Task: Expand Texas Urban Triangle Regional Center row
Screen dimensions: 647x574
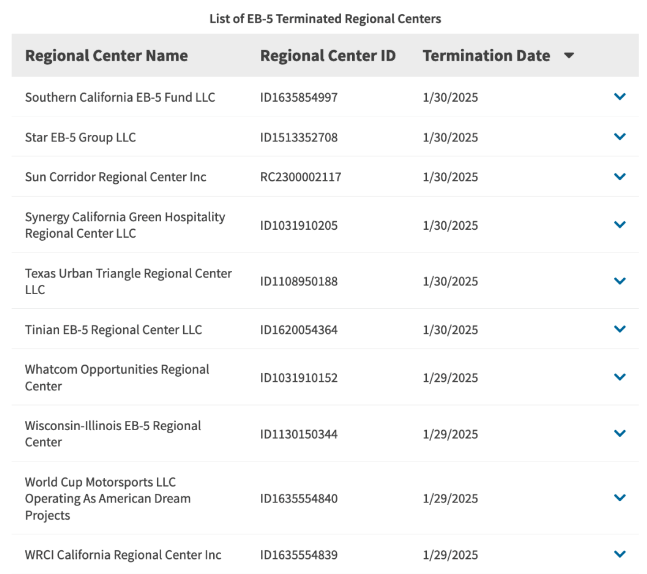Action: click(x=620, y=281)
